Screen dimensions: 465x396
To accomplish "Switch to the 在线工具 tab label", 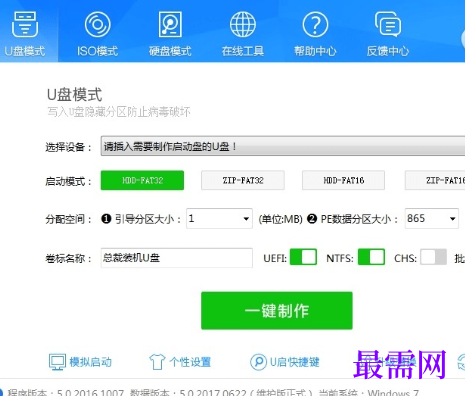I will 243,51.
